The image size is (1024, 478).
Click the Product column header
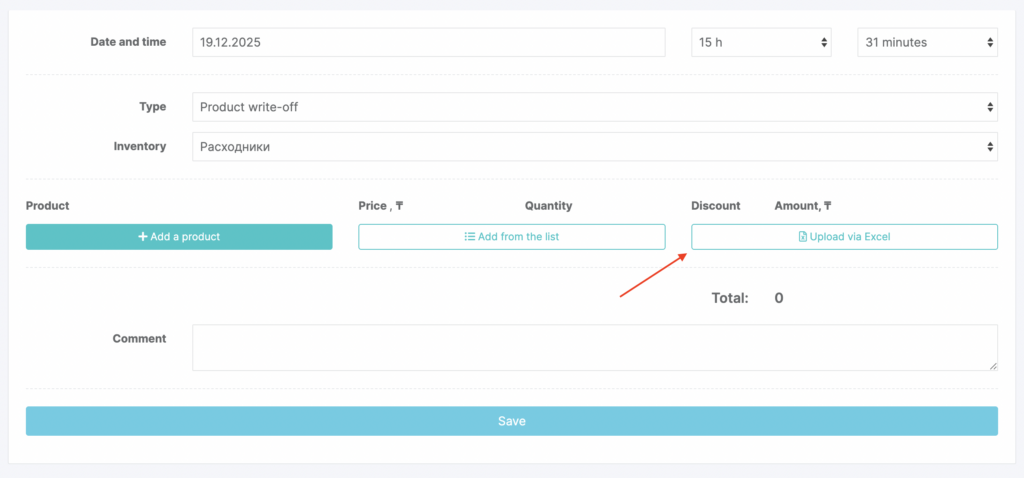point(47,206)
